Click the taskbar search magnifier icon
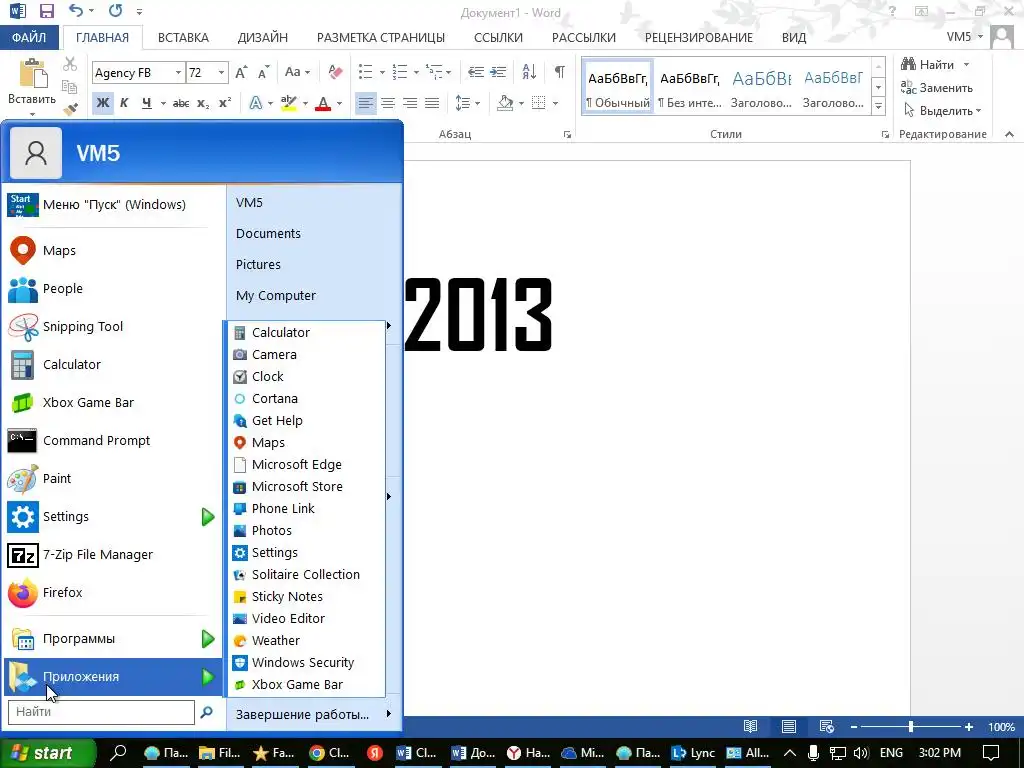 pyautogui.click(x=118, y=753)
